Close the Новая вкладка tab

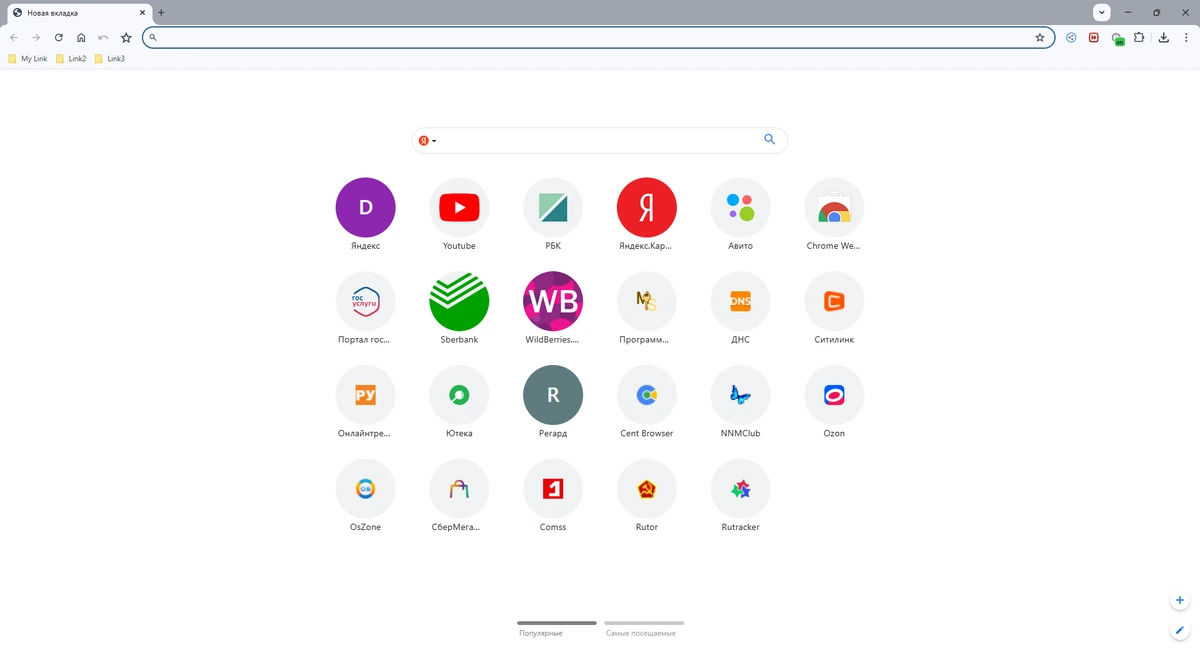[x=142, y=13]
